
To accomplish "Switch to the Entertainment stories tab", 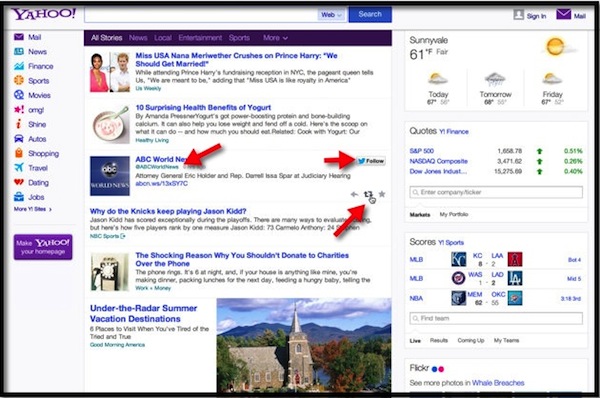I will (200, 38).
